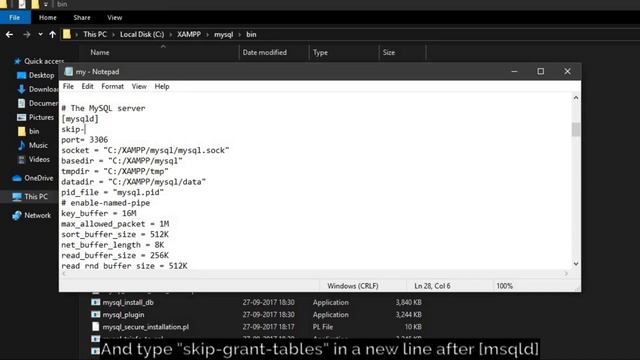Place cursor on "port= 3306" line
This screenshot has width=640, height=360.
coord(84,140)
